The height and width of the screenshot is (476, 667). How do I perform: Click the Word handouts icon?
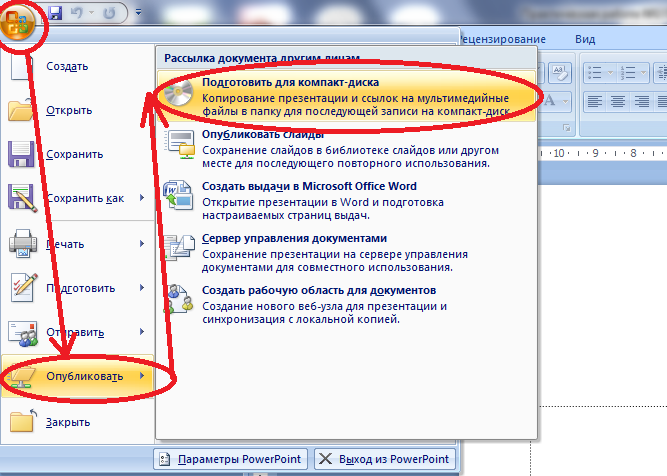[179, 195]
